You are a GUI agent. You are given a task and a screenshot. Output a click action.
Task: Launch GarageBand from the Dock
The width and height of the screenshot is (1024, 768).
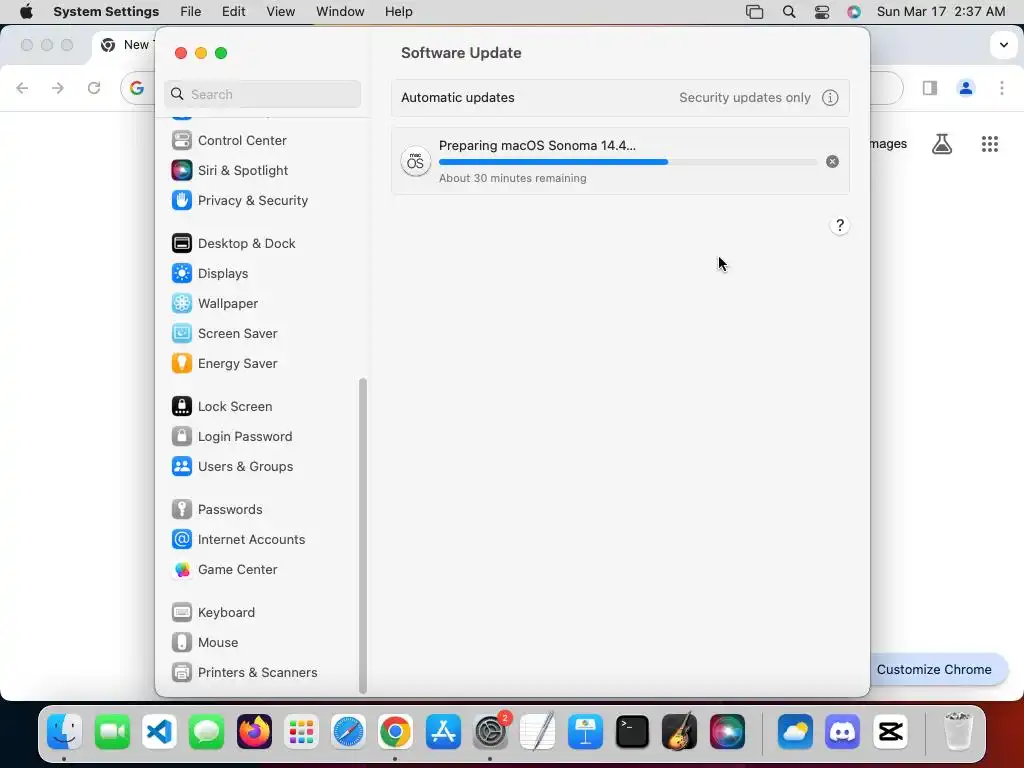click(679, 731)
